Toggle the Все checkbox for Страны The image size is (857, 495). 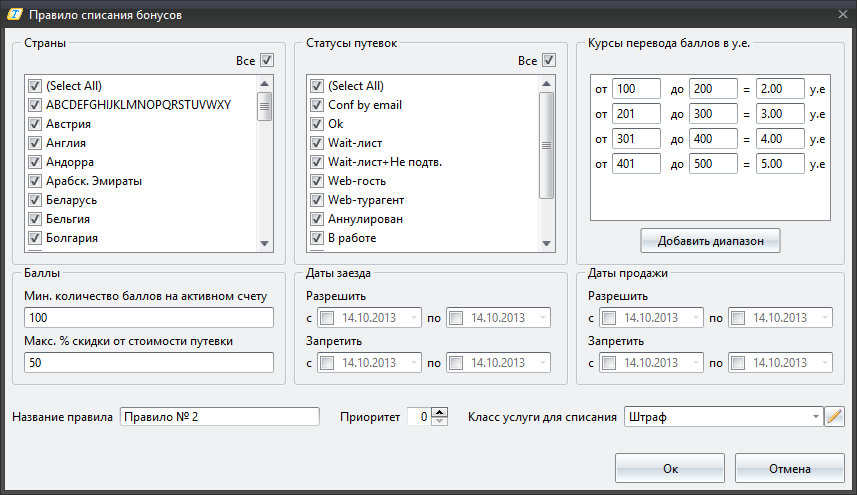click(266, 61)
